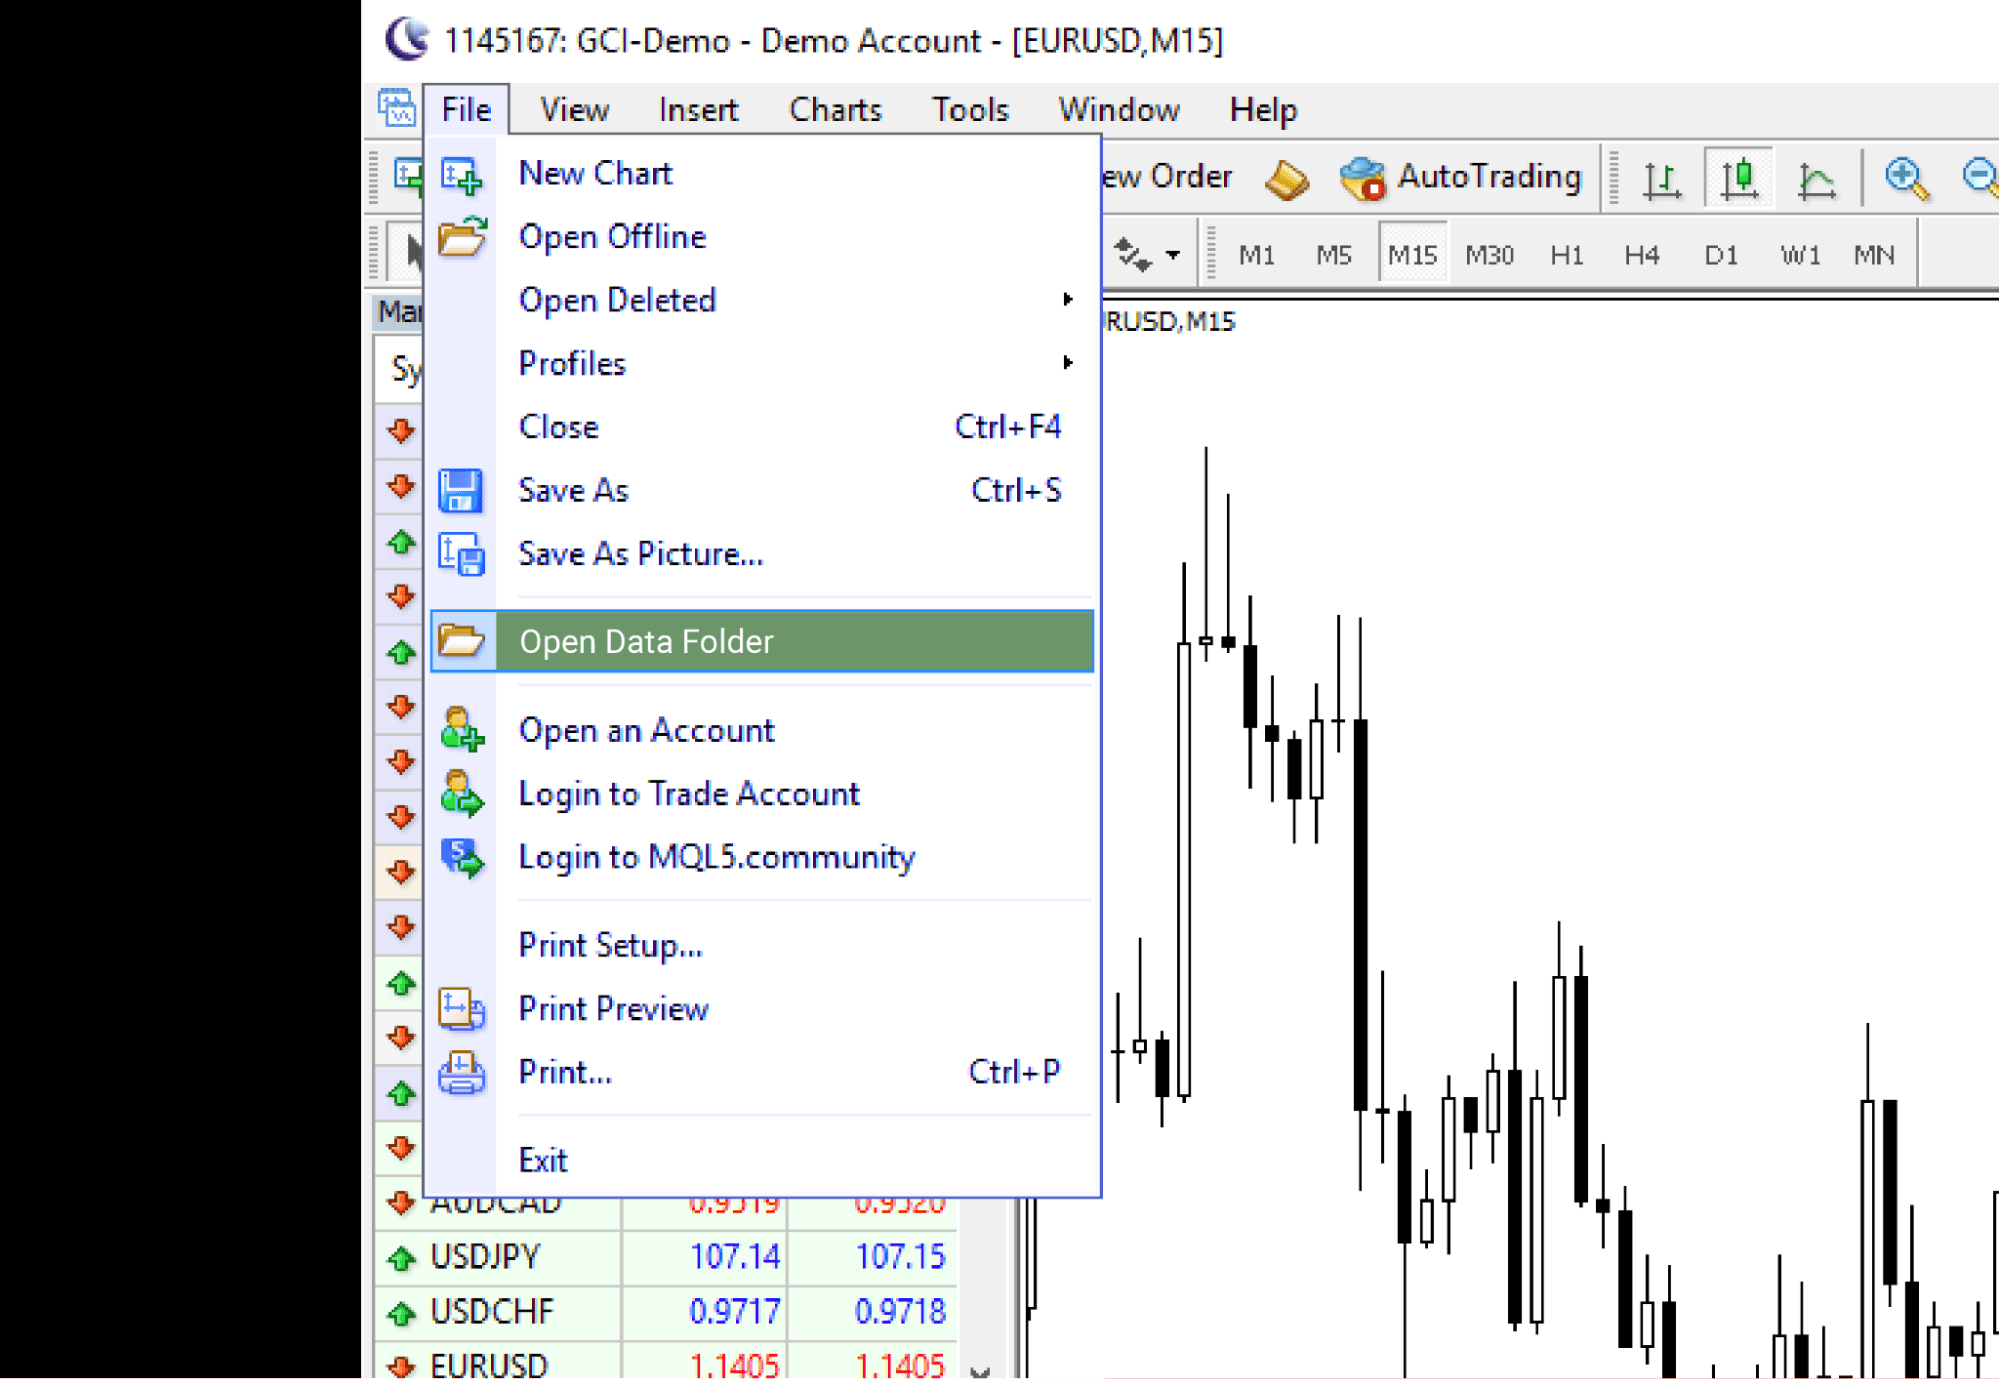This screenshot has width=1999, height=1380.
Task: Open the Tools menu
Action: [x=970, y=109]
